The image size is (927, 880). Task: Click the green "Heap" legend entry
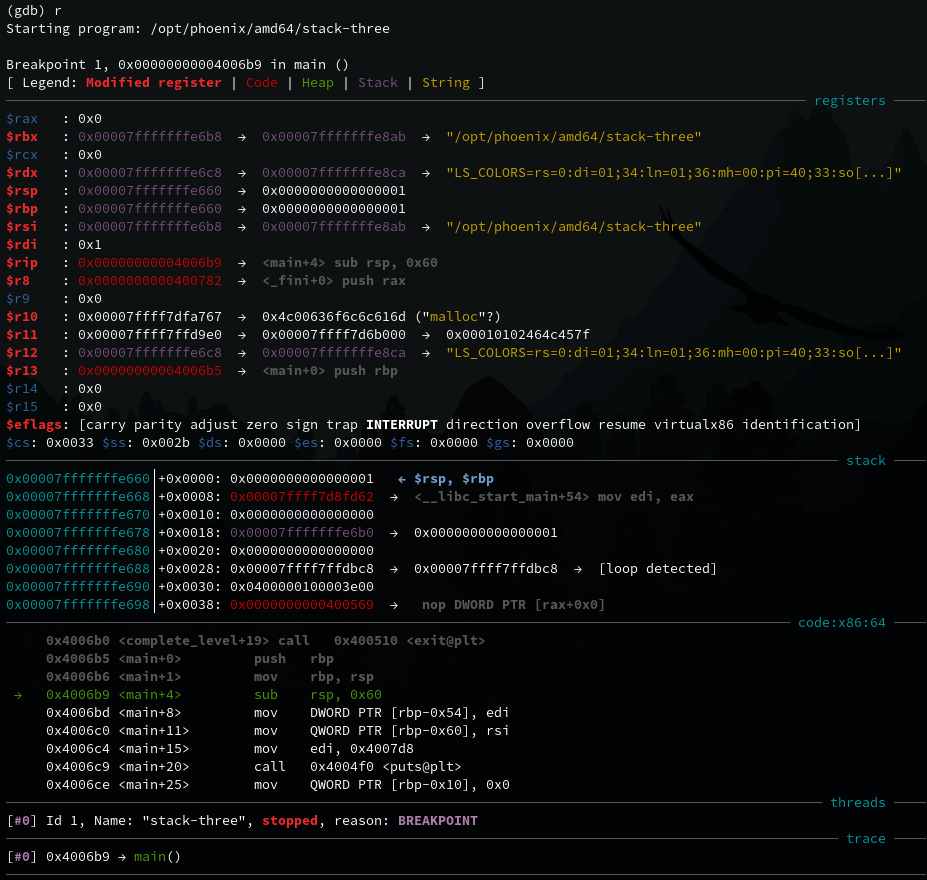tap(317, 83)
